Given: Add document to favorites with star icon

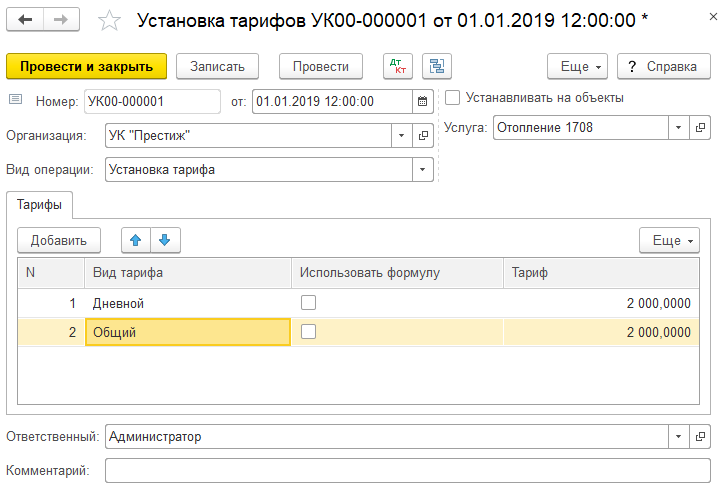Looking at the screenshot, I should (112, 21).
